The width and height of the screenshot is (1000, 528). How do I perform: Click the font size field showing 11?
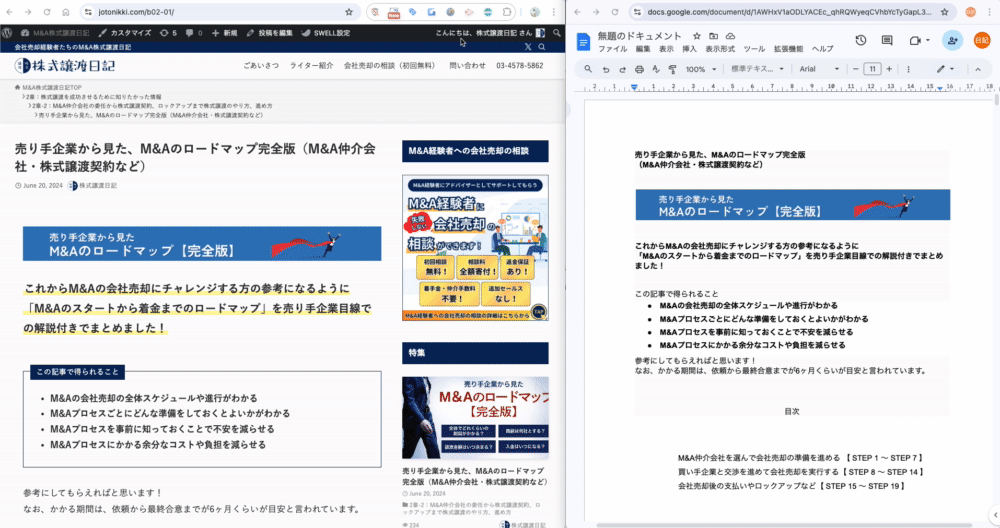(872, 69)
